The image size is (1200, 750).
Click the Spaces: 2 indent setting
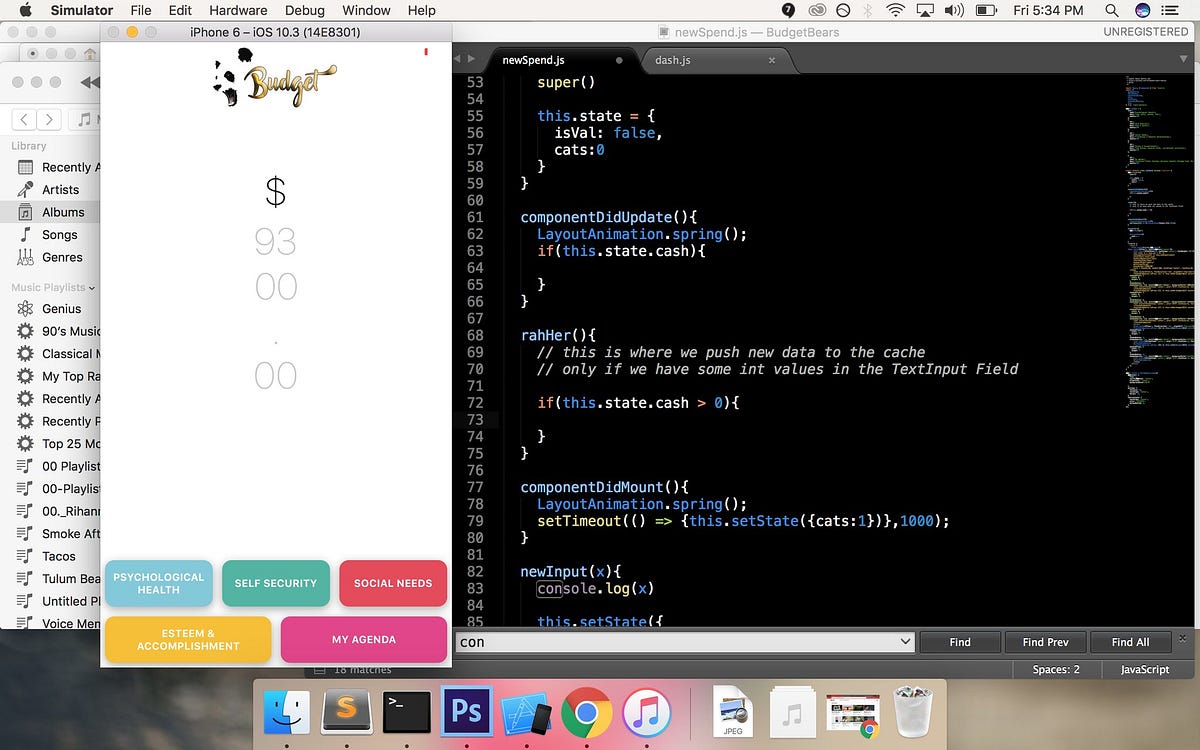(x=1056, y=669)
